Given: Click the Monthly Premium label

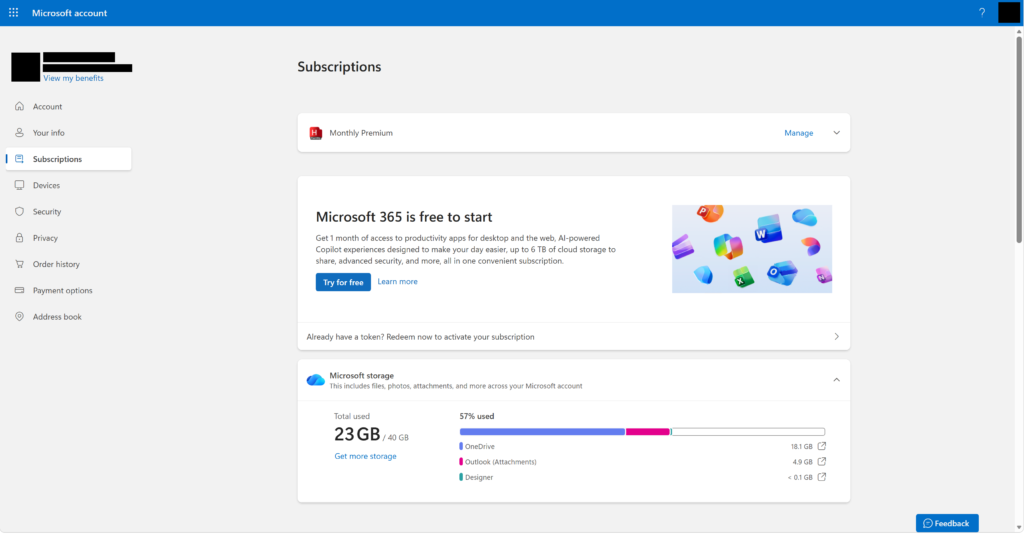Looking at the screenshot, I should [x=361, y=133].
